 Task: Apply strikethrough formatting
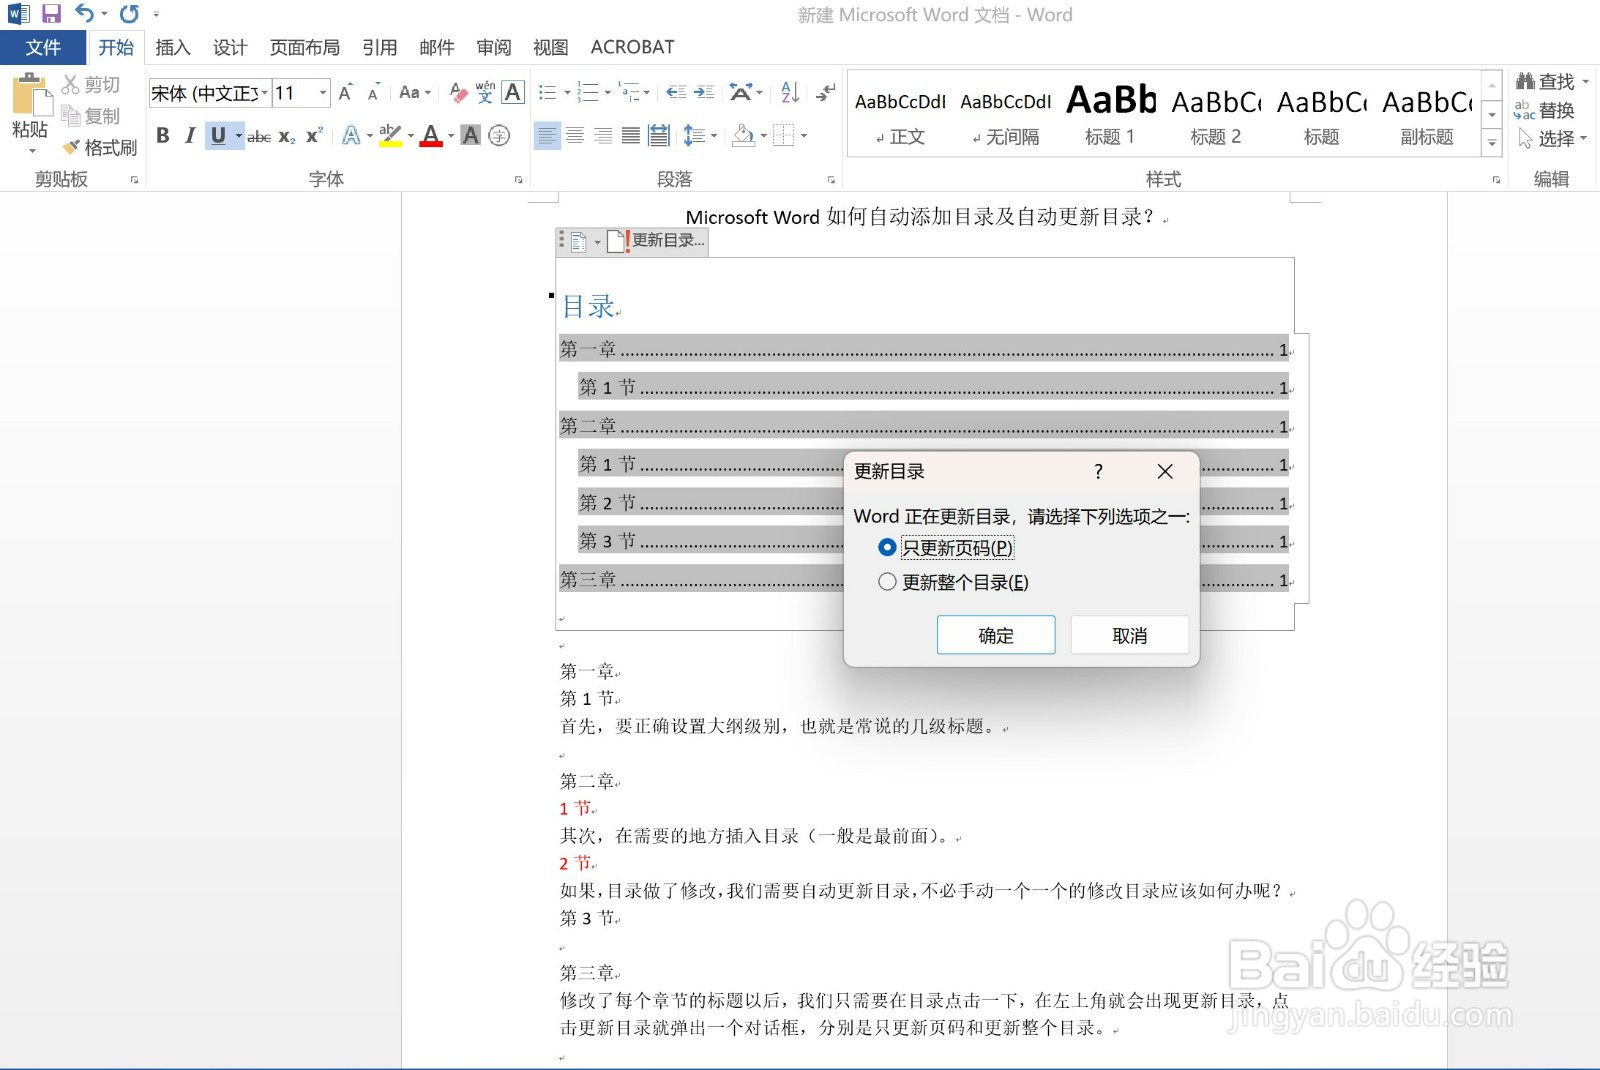point(258,137)
